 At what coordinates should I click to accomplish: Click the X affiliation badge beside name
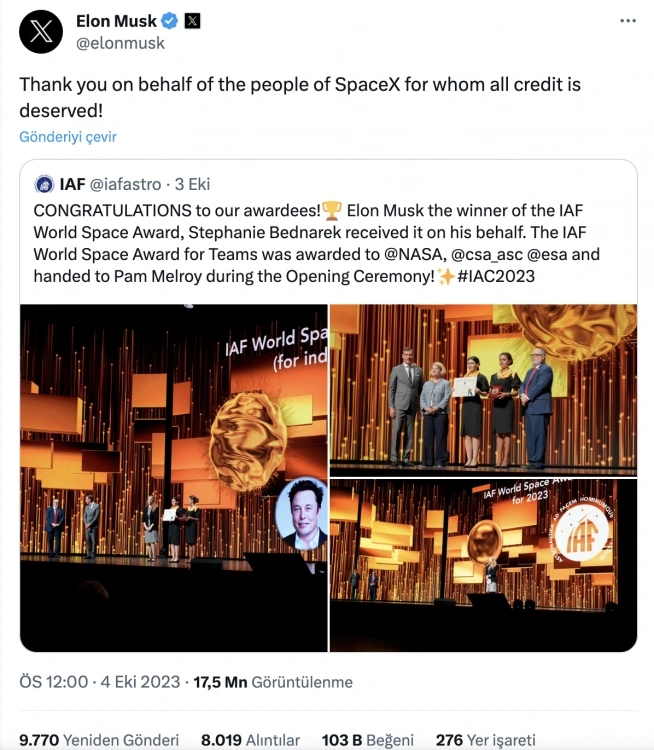pos(194,21)
